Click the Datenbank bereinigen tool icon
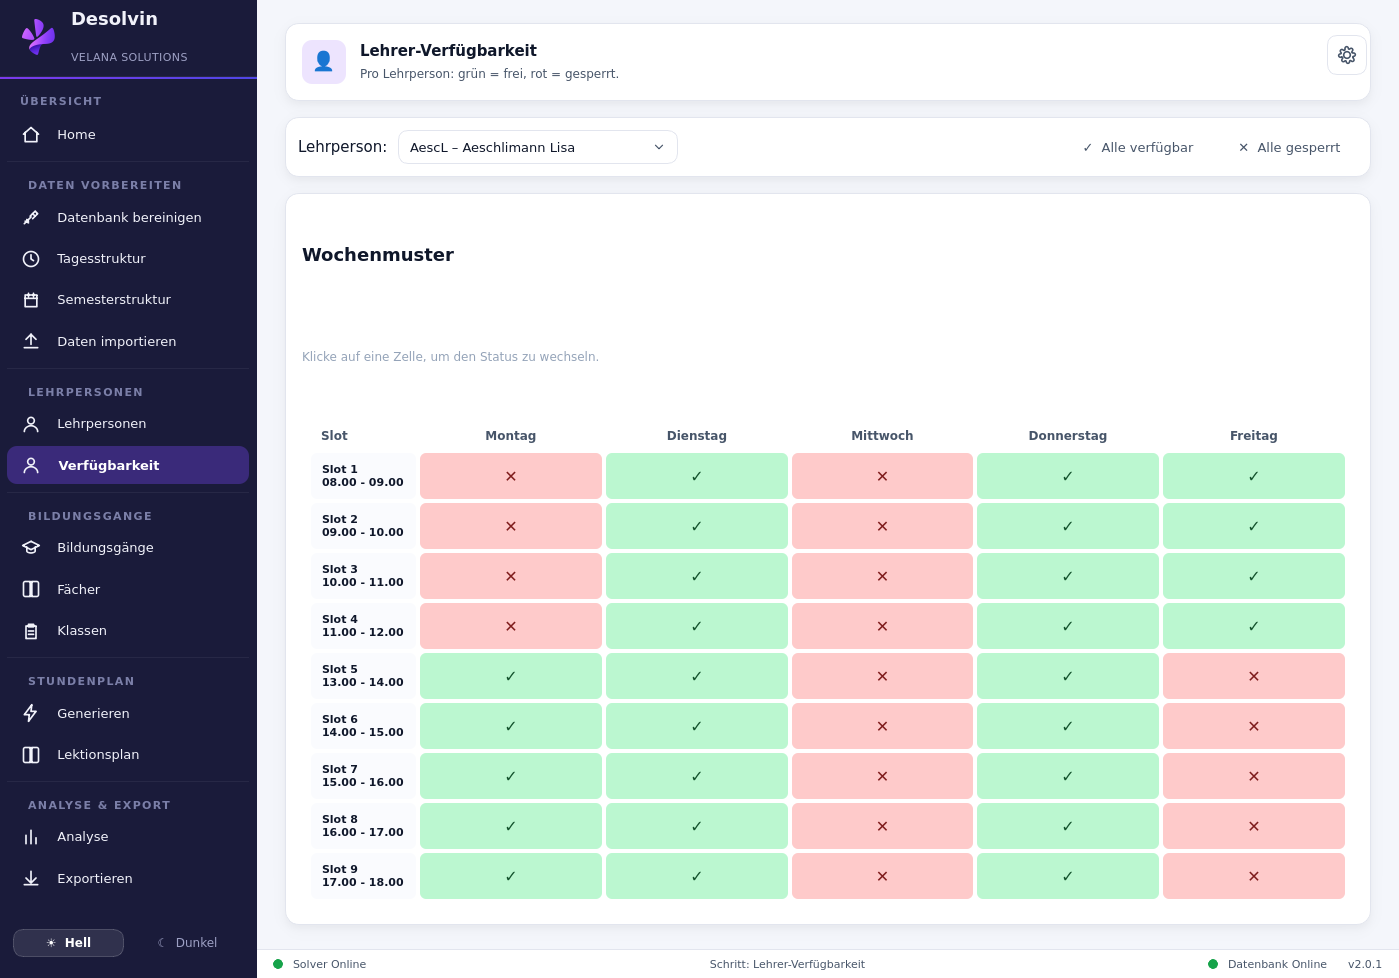The height and width of the screenshot is (978, 1399). coord(31,217)
